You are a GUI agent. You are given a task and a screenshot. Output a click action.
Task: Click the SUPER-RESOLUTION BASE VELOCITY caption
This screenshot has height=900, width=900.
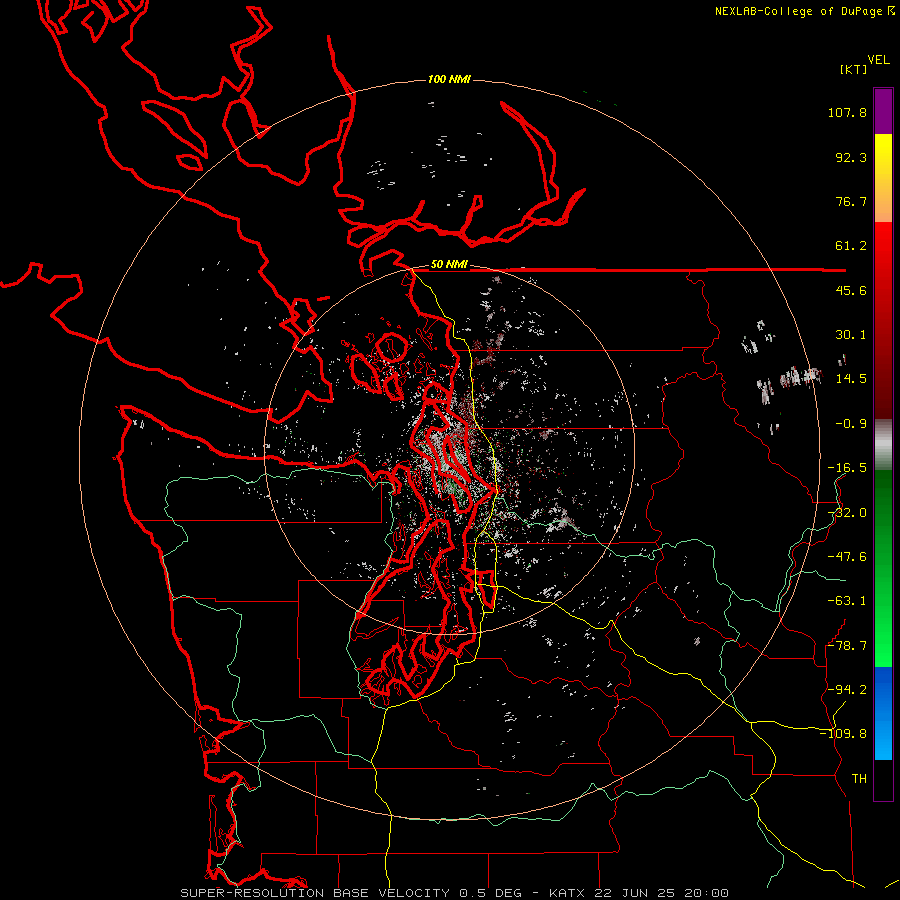tap(351, 893)
